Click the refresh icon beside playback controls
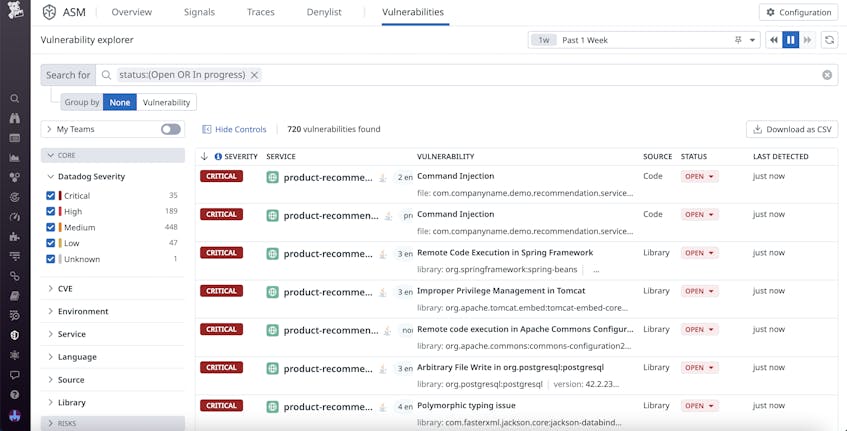Screen dimensions: 847x431 click(829, 40)
